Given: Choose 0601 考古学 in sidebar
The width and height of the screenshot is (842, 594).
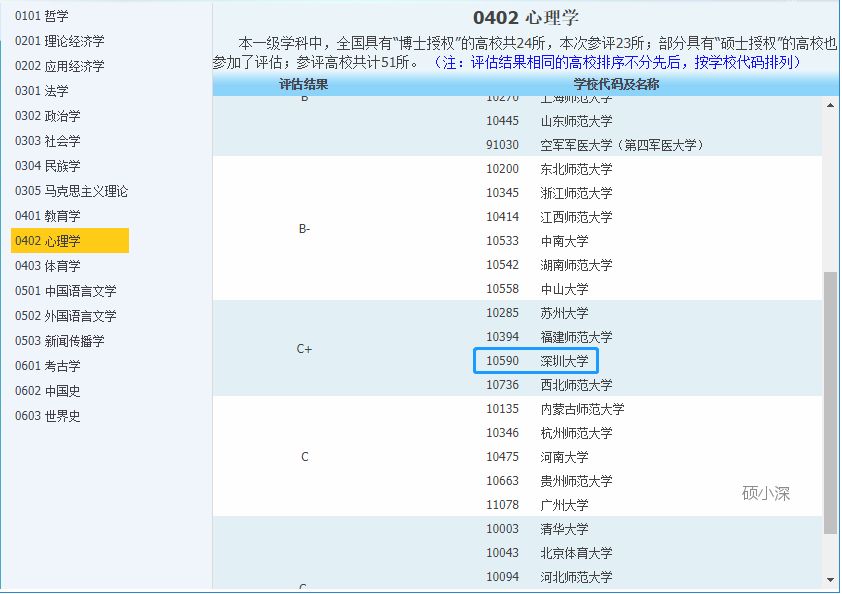Looking at the screenshot, I should click(48, 366).
